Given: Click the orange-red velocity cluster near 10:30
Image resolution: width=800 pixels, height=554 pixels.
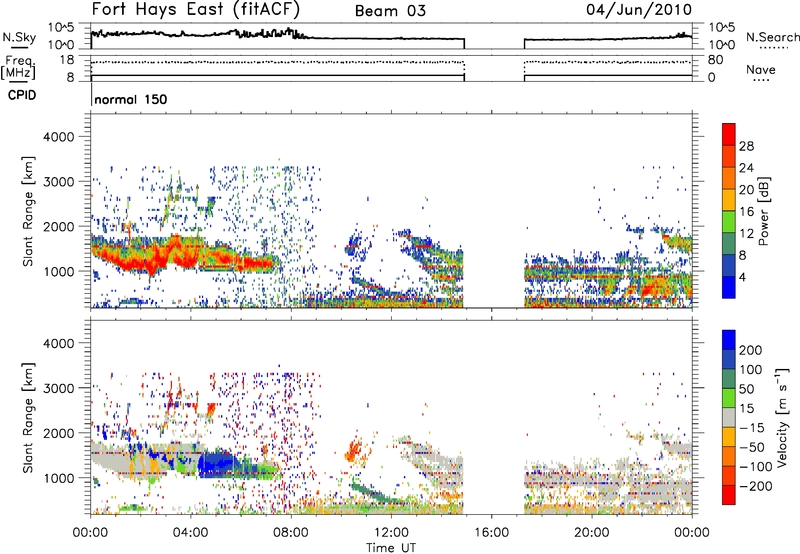Looking at the screenshot, I should pos(353,451).
